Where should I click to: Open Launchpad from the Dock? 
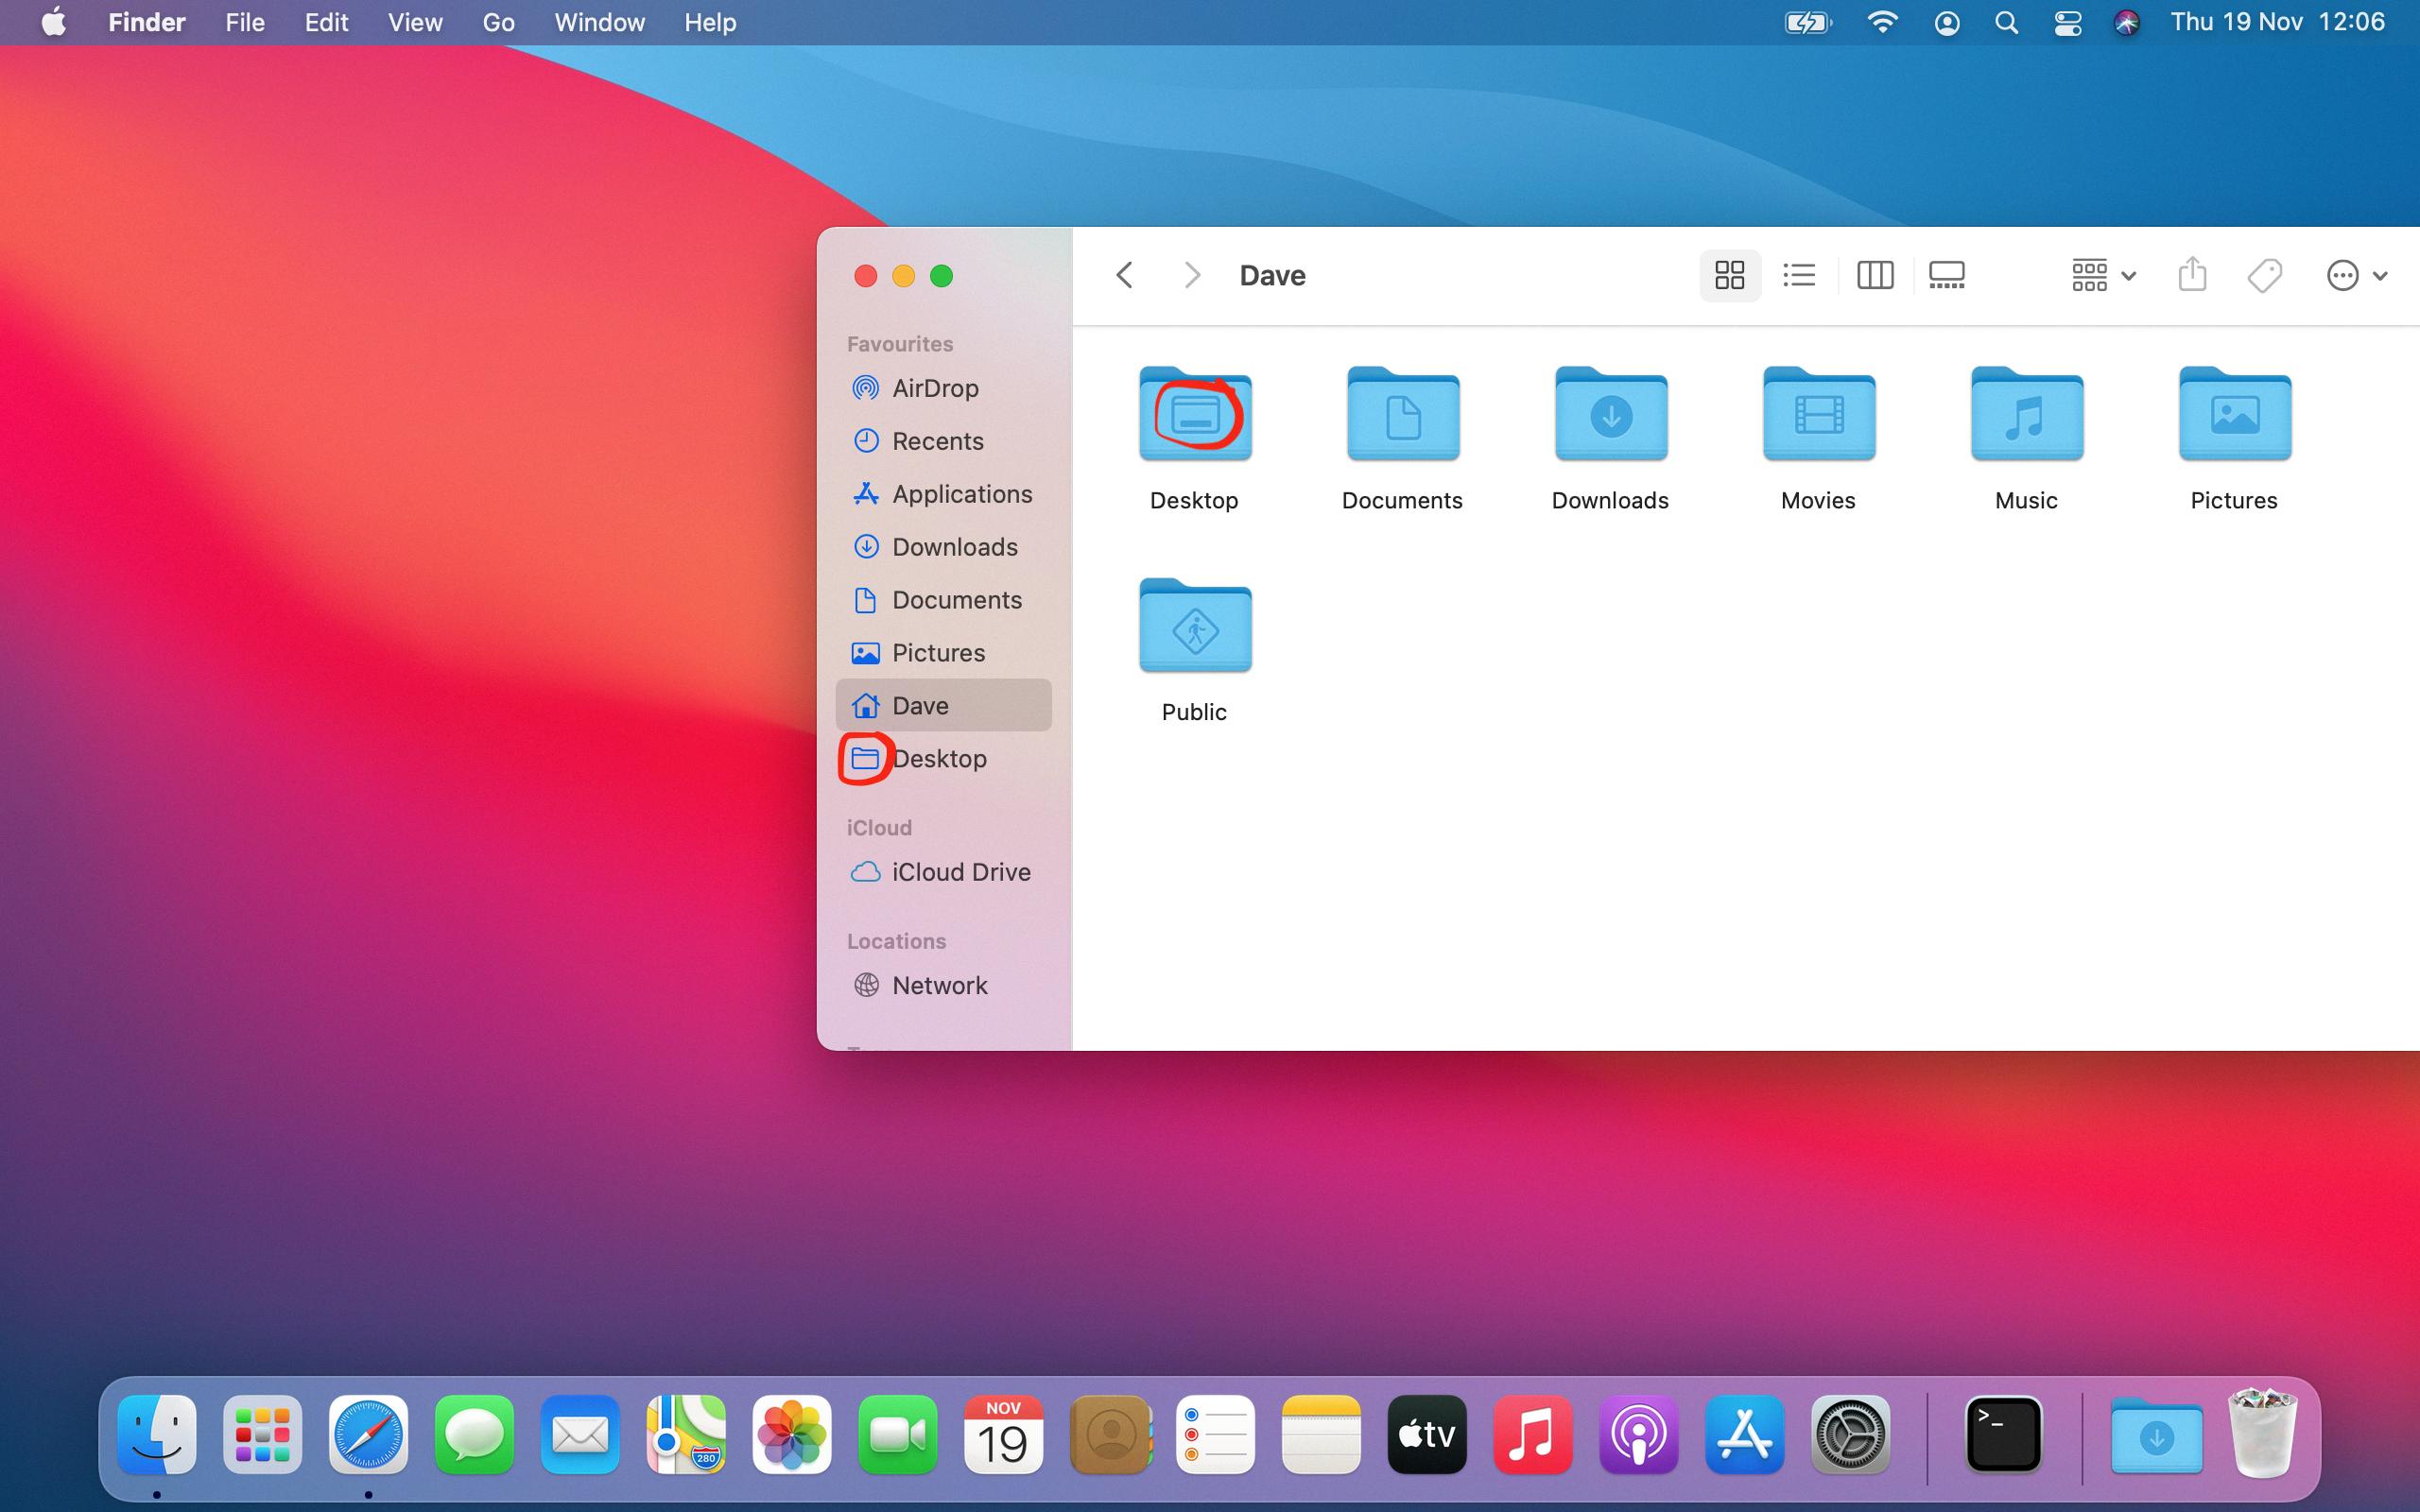[x=263, y=1435]
